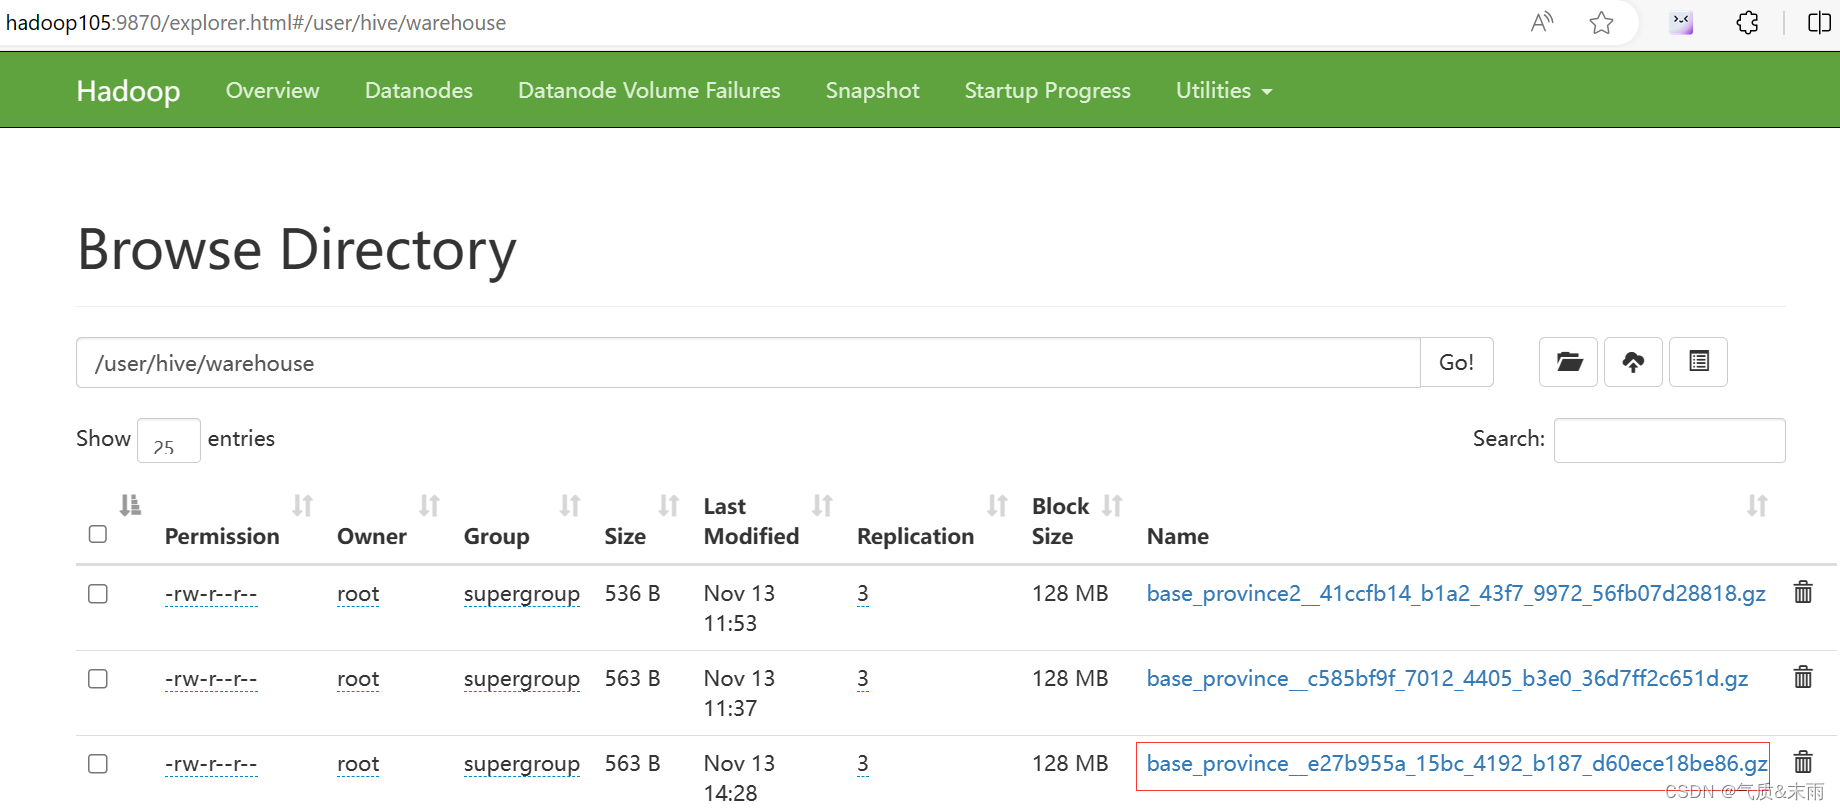The width and height of the screenshot is (1840, 810).
Task: Open the Datanodes tab
Action: click(x=419, y=90)
